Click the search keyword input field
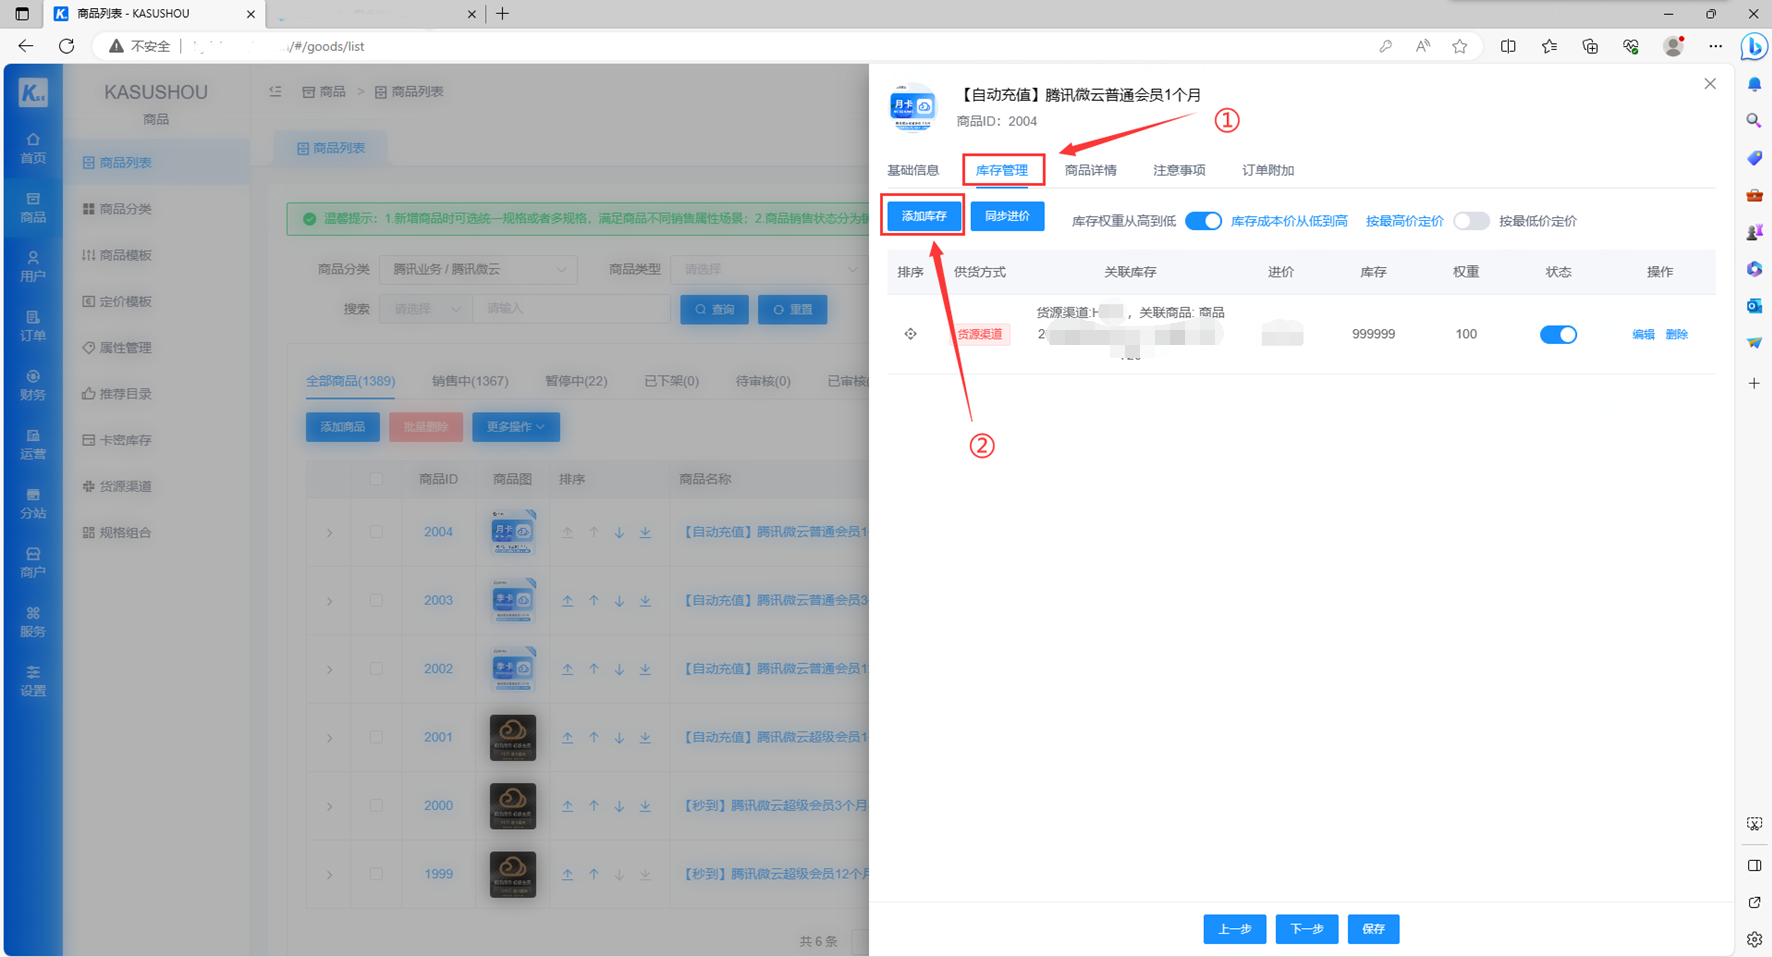Screen dimensions: 1772x957 572,309
